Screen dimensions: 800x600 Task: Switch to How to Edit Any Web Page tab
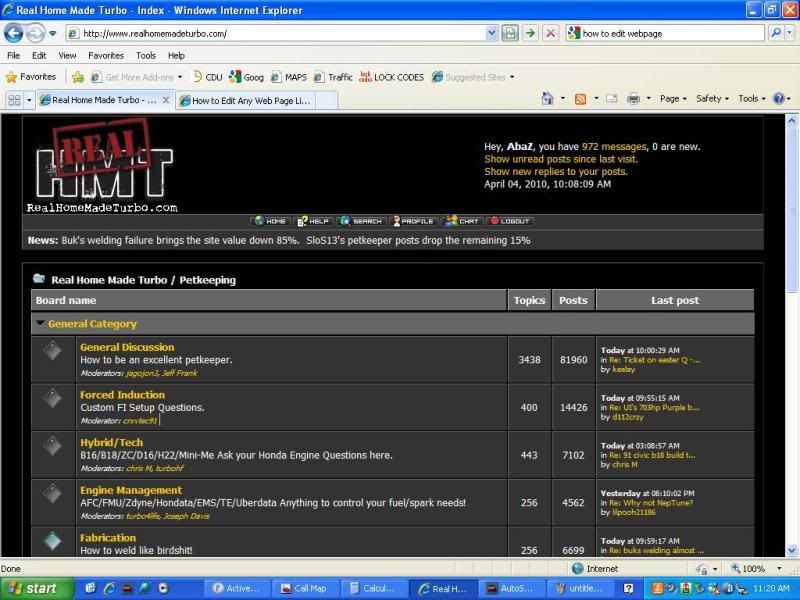click(x=246, y=101)
